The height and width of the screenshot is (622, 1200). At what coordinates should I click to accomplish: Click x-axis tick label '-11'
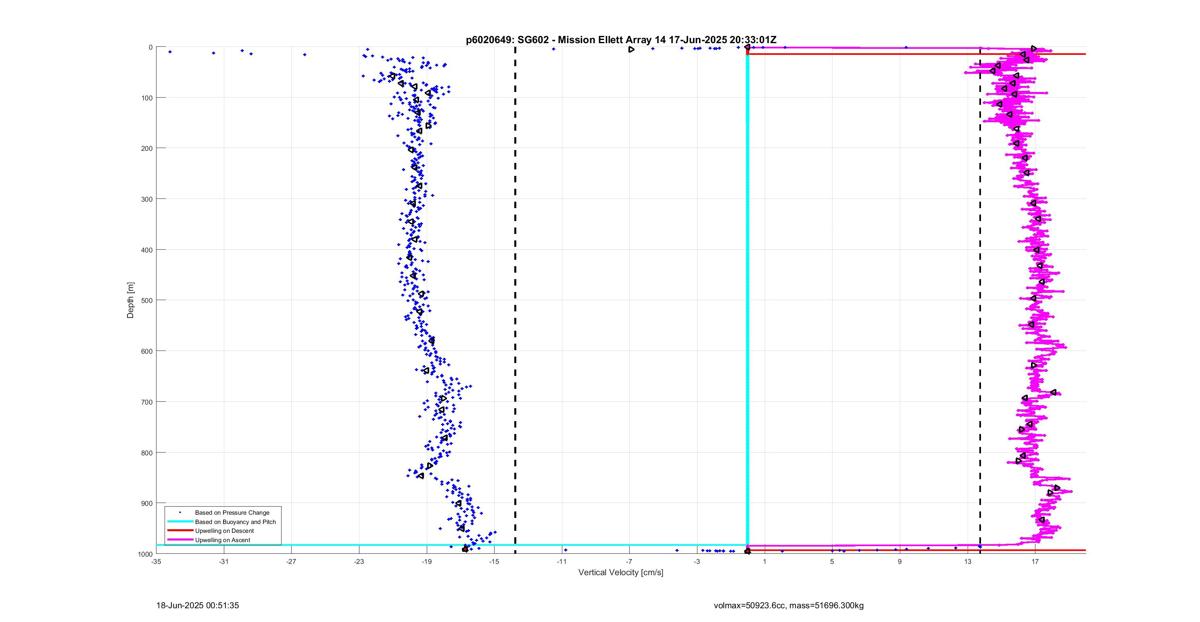pos(562,561)
